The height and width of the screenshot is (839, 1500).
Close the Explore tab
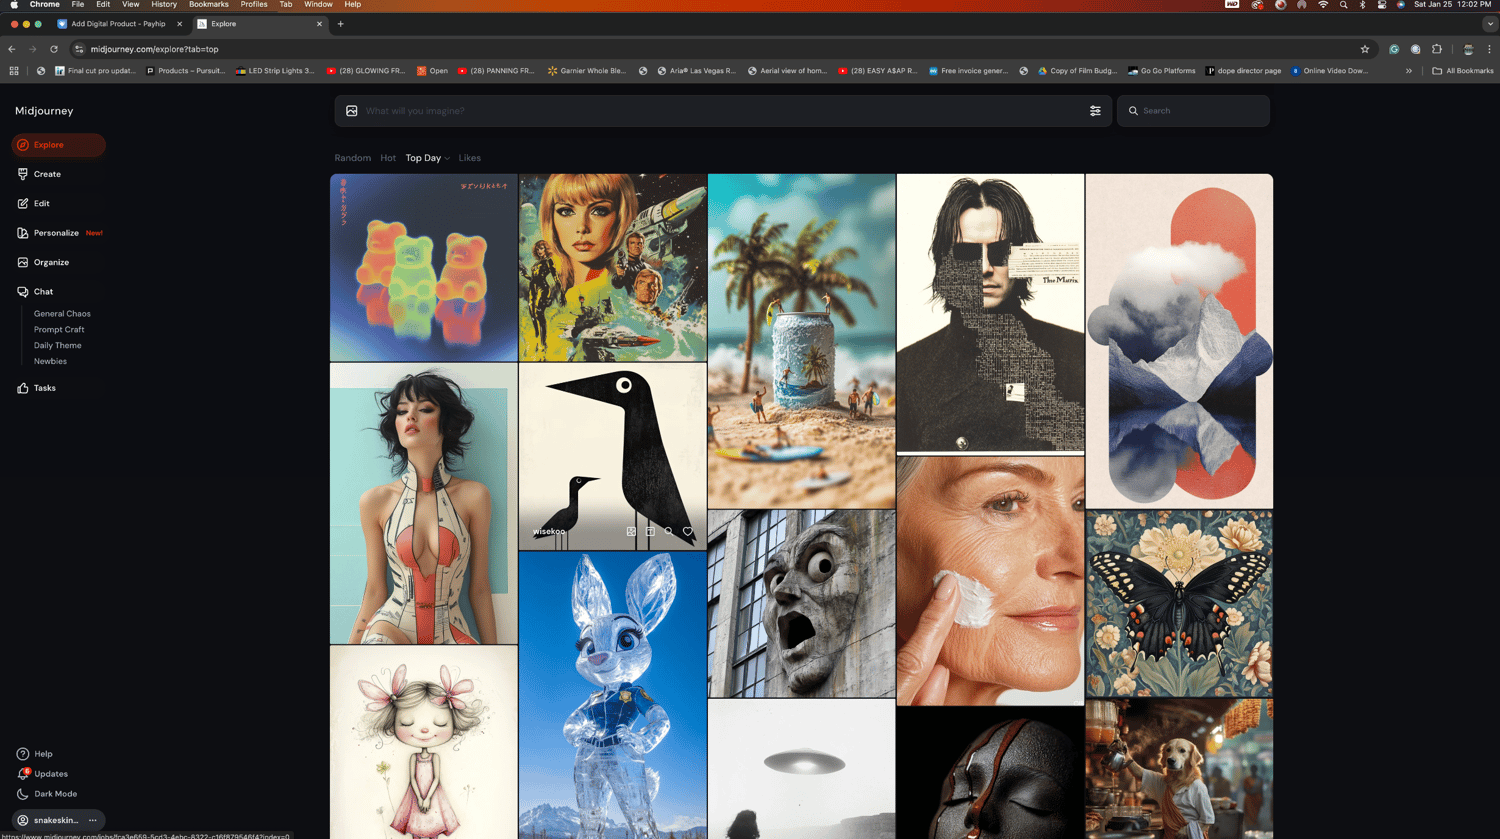click(320, 24)
